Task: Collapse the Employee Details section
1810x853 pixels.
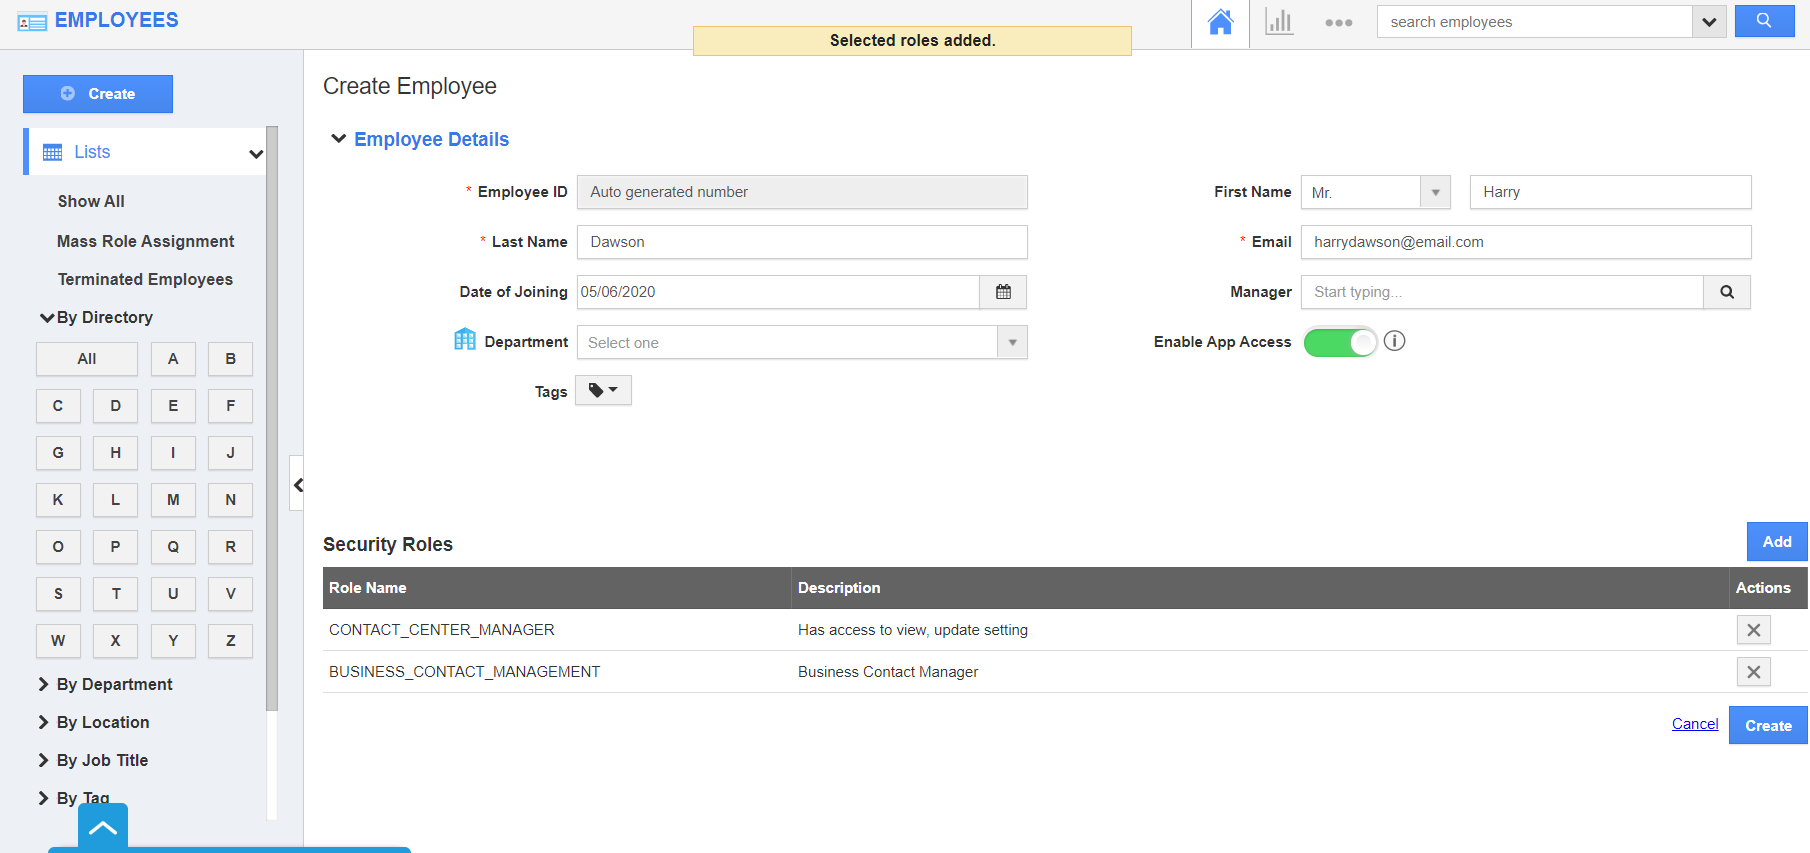Action: (x=339, y=139)
